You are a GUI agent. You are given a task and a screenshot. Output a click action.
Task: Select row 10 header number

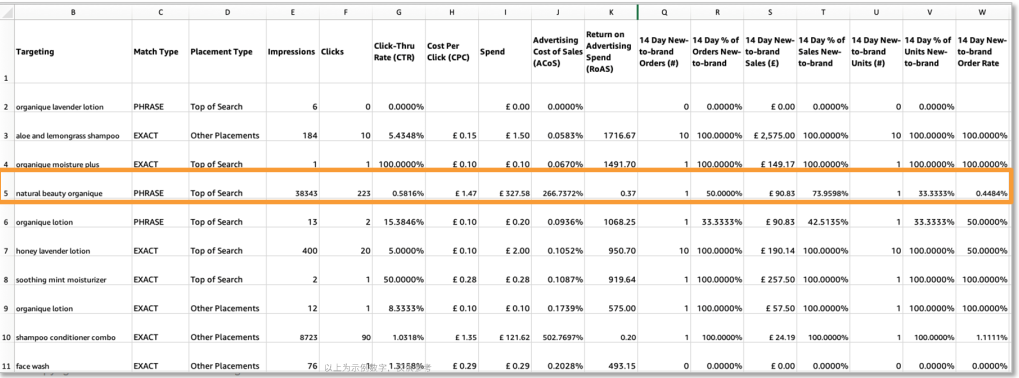[x=6, y=338]
